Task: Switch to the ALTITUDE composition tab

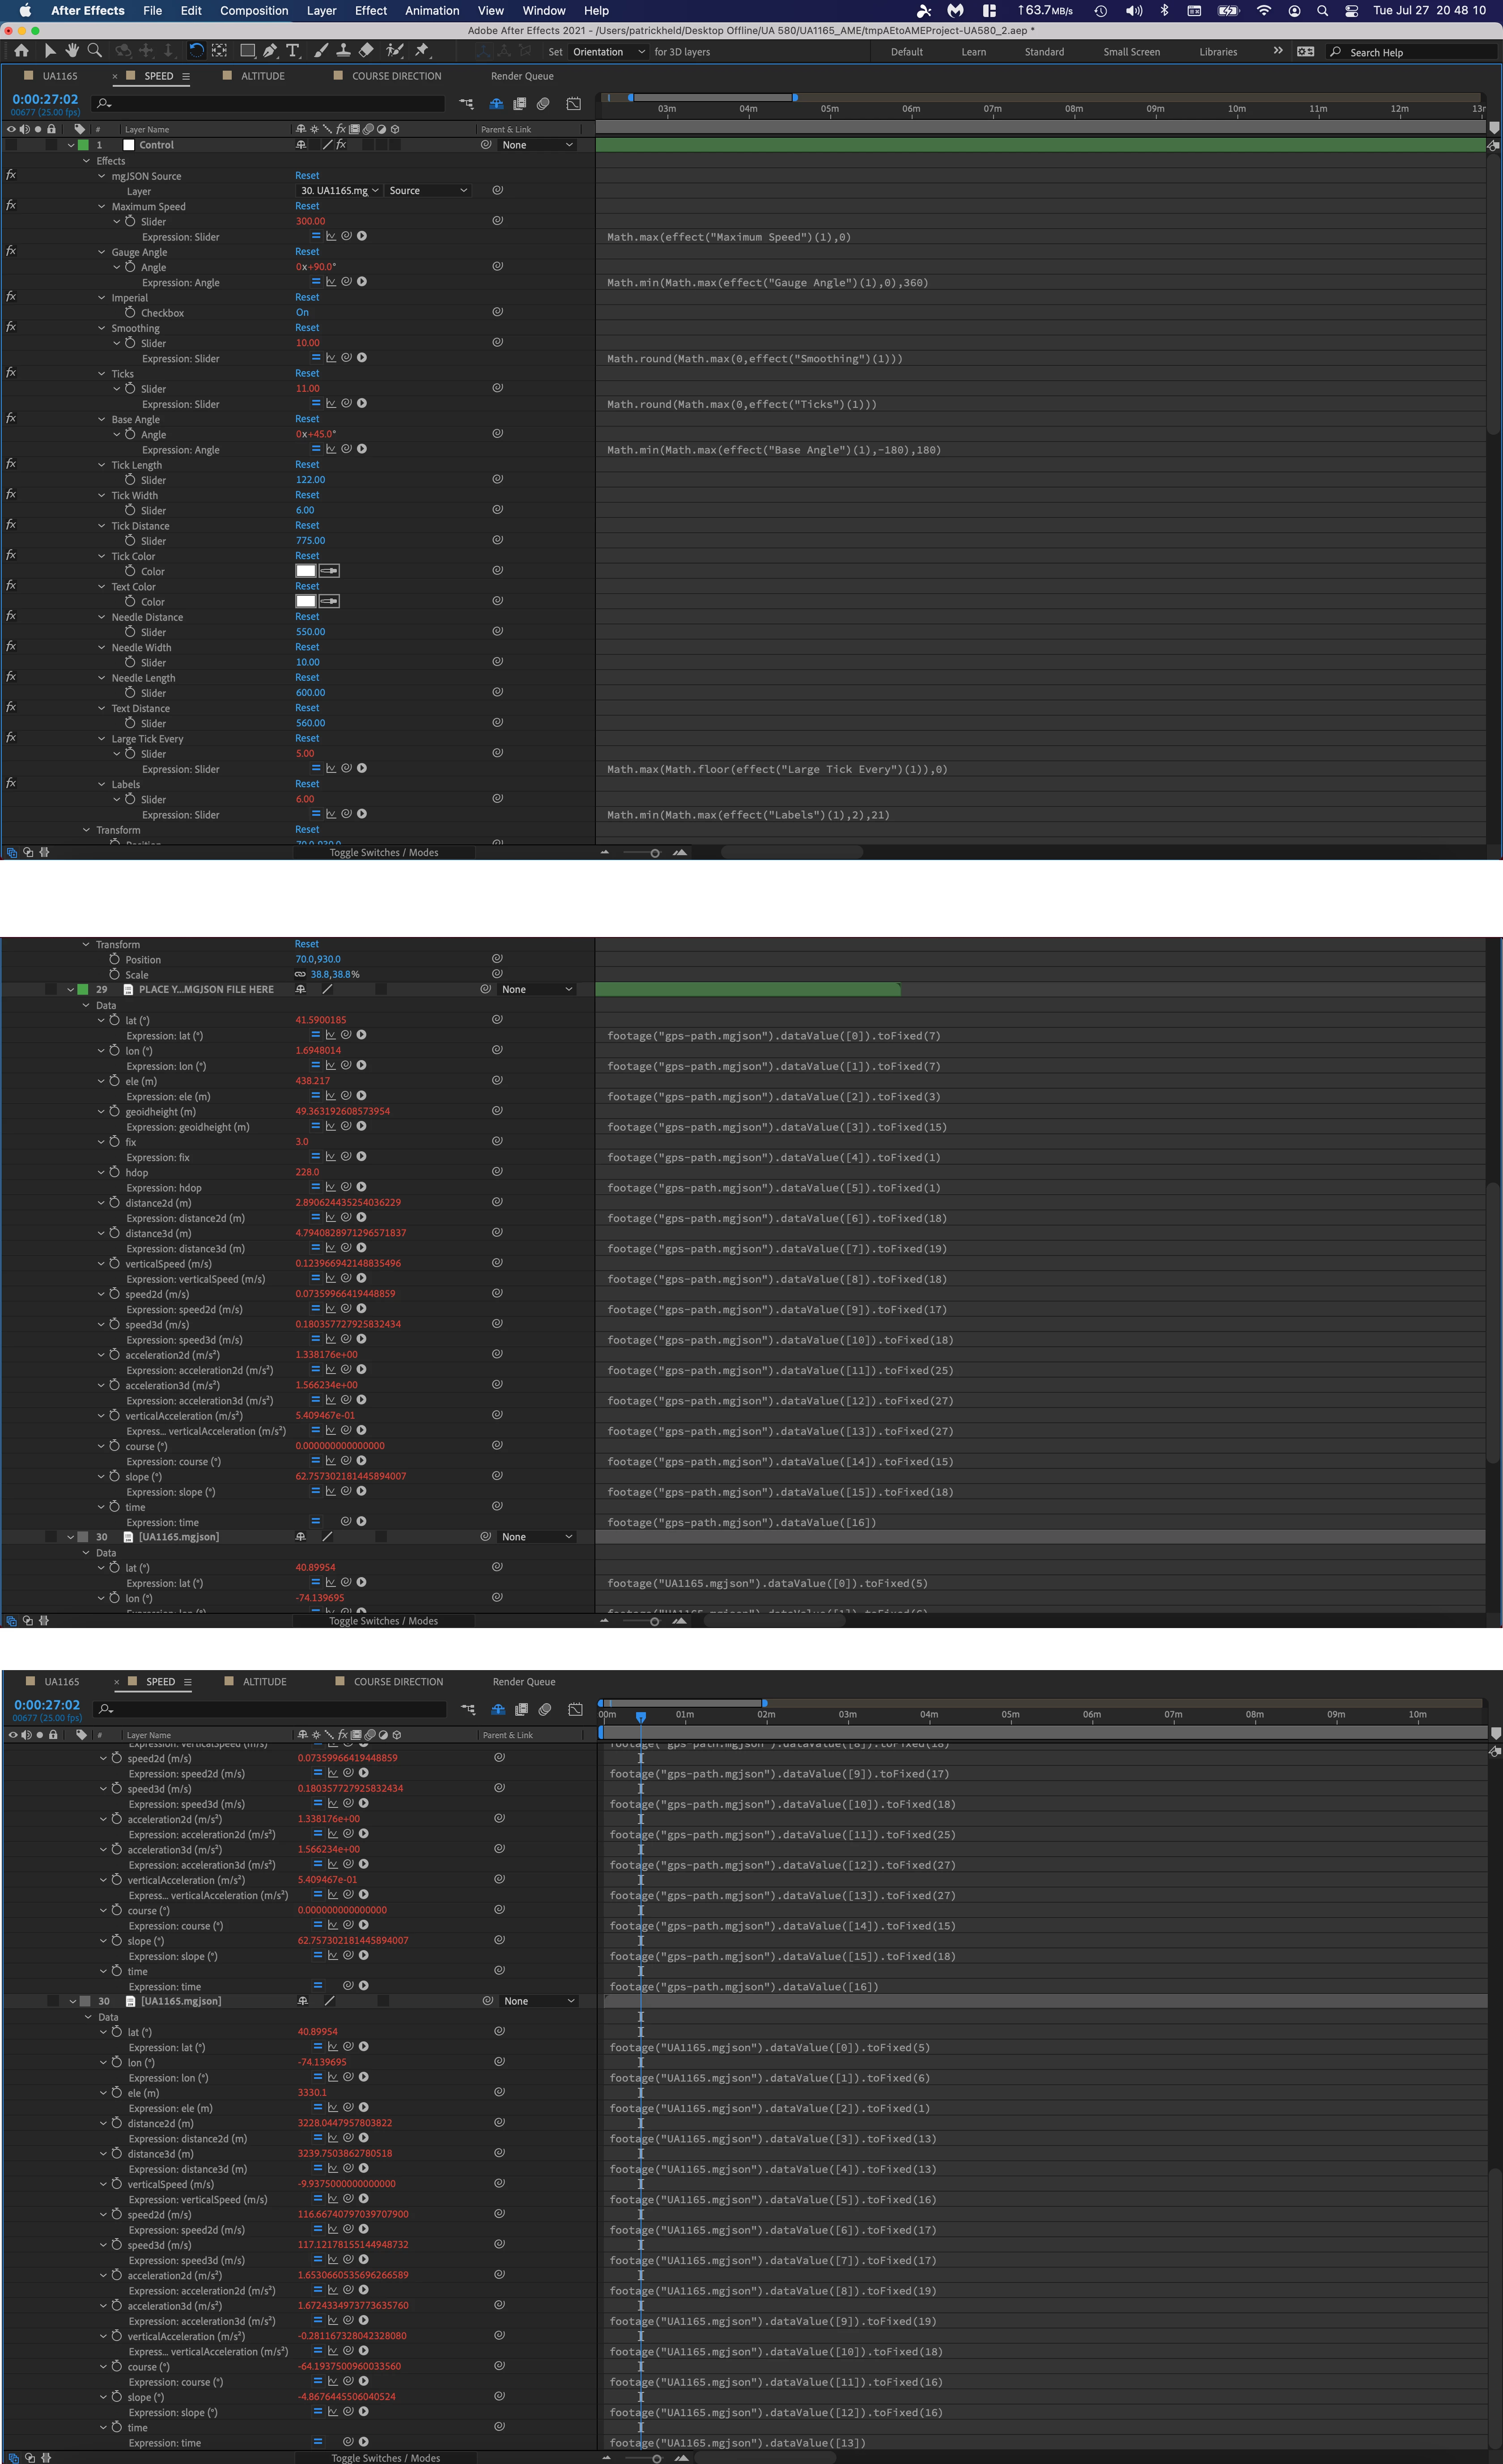Action: [x=262, y=76]
